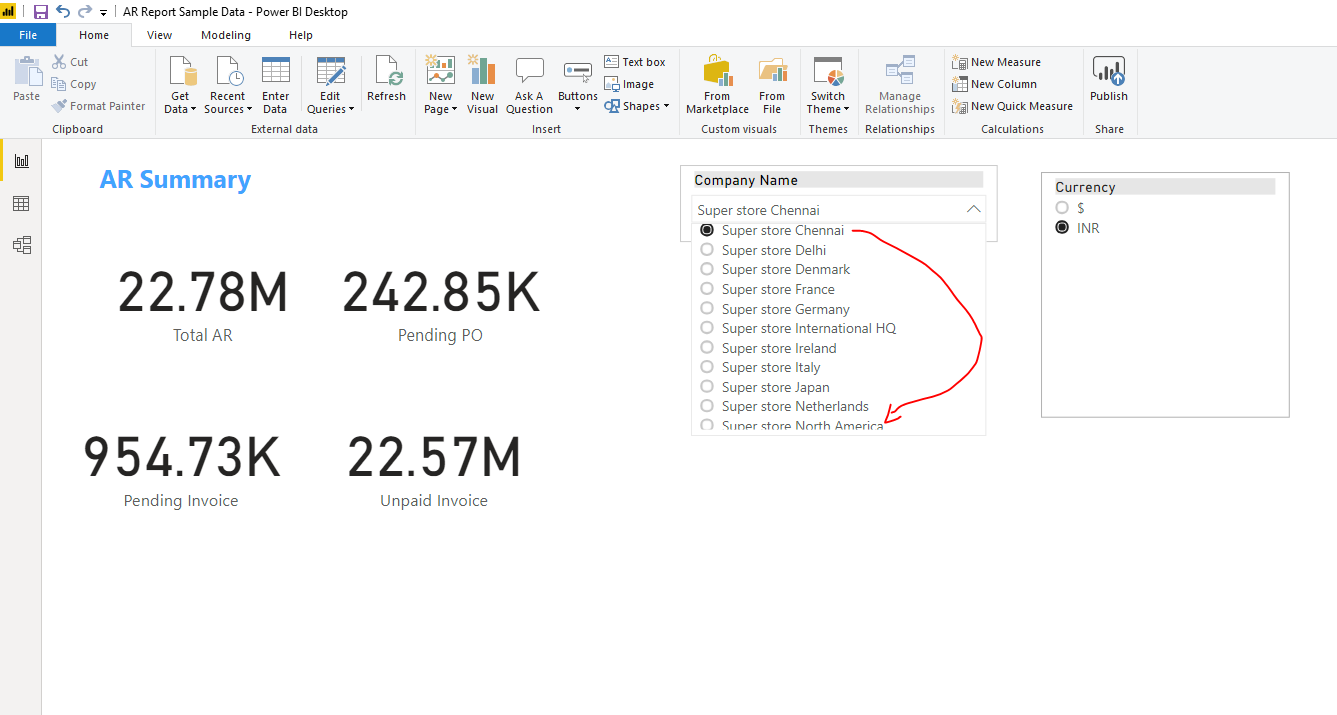Viewport: 1337px width, 715px height.
Task: Switch to the View ribbon tab
Action: (159, 35)
